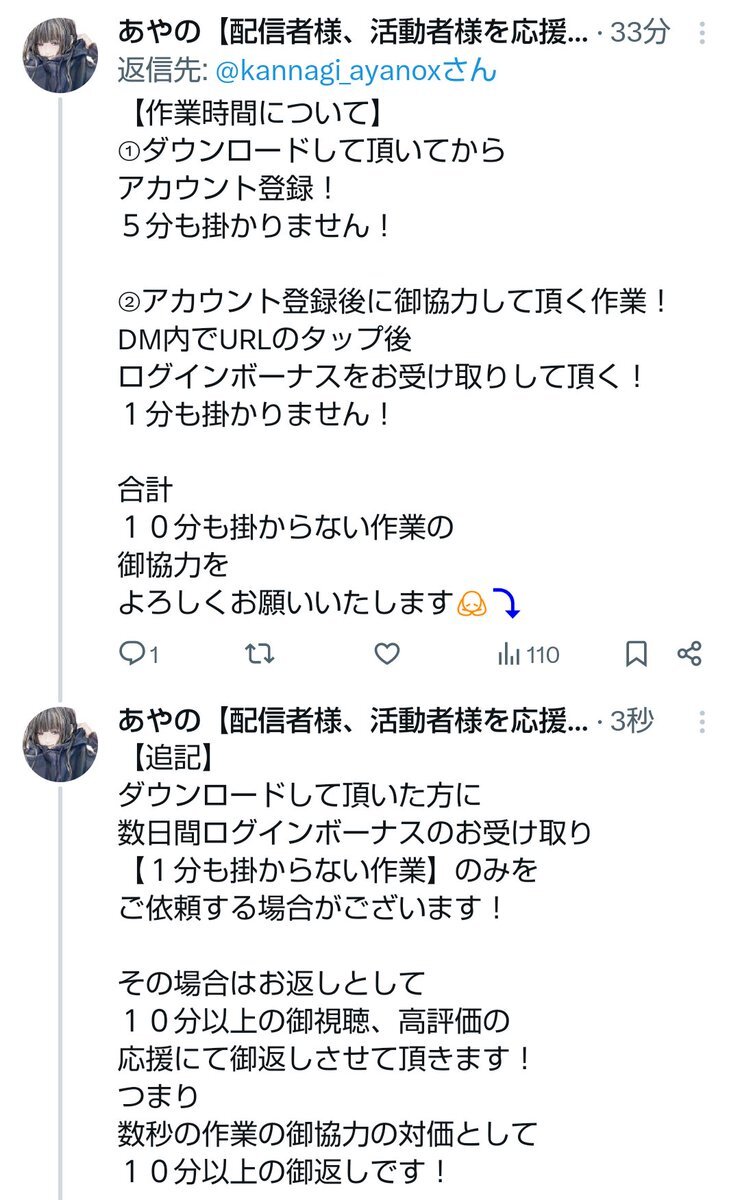Bookmark the 作業時間について tweet
This screenshot has height=1200, width=740.
pos(636,654)
